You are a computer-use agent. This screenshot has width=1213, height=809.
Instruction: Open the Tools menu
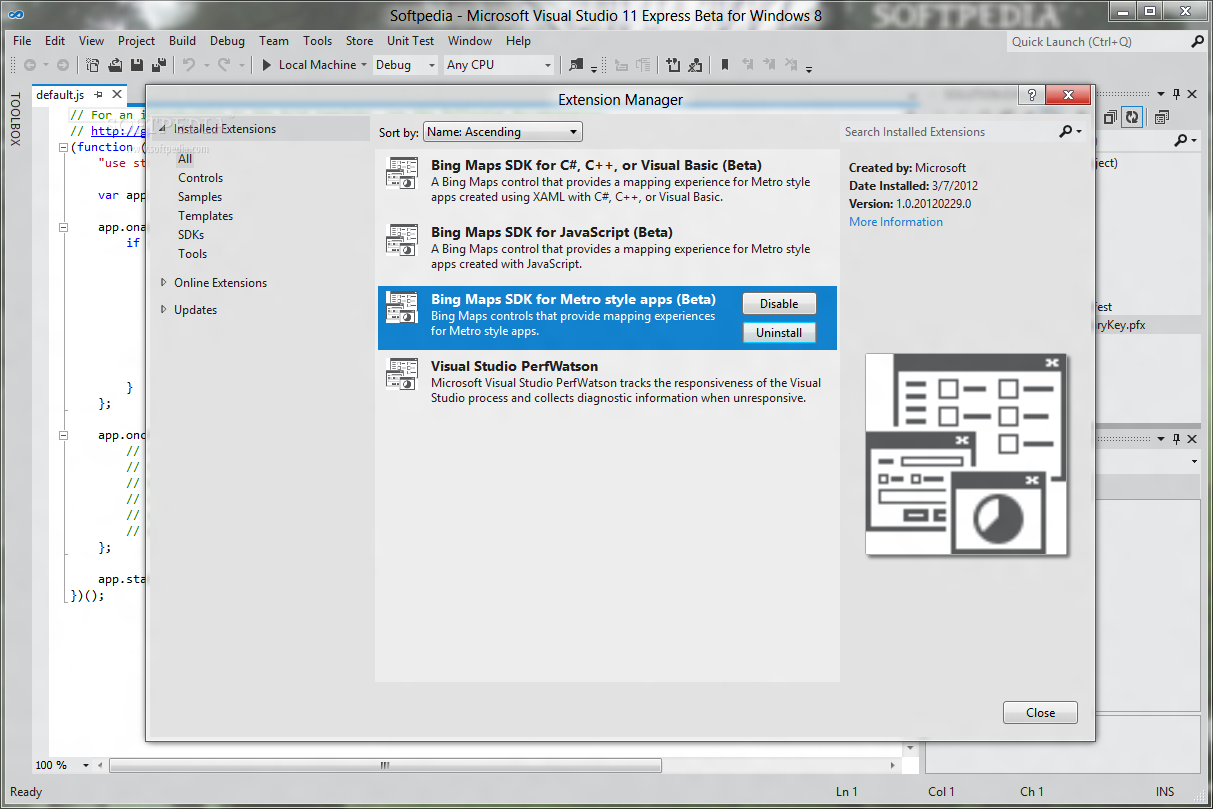[318, 41]
